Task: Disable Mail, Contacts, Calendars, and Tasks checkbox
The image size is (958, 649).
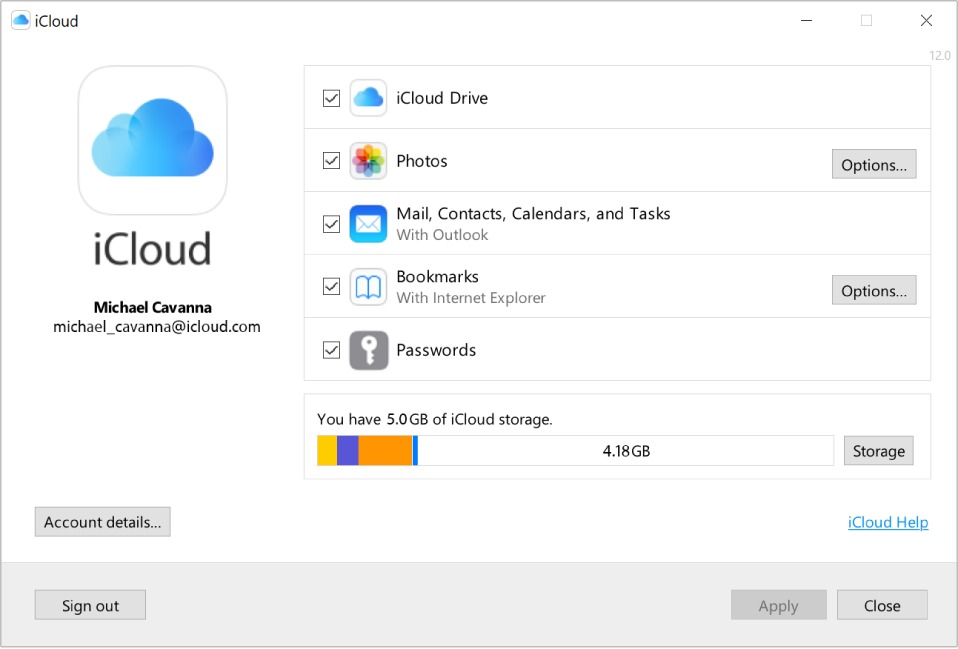Action: tap(331, 224)
